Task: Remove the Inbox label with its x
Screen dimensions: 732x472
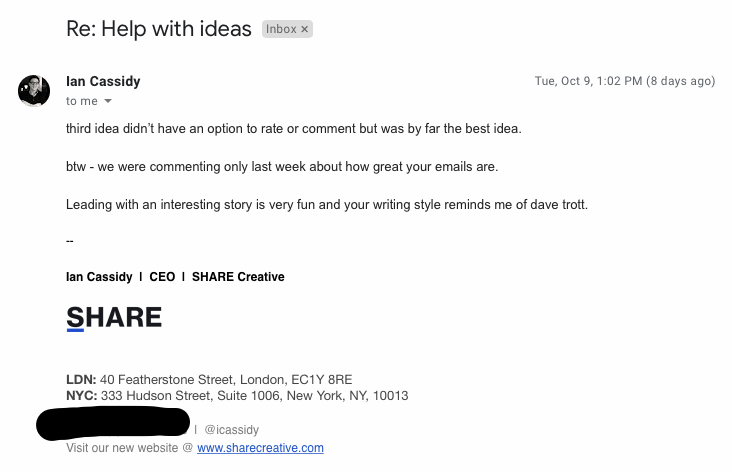Action: click(x=304, y=29)
